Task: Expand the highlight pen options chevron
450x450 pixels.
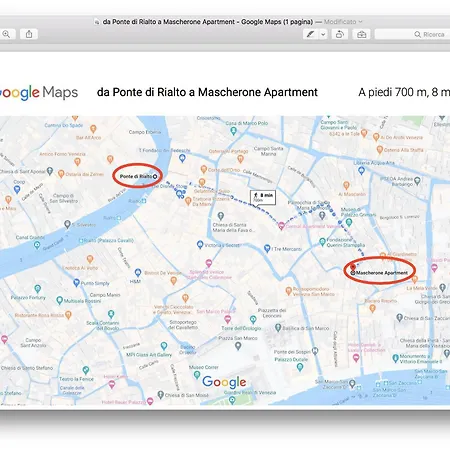Action: point(323,34)
